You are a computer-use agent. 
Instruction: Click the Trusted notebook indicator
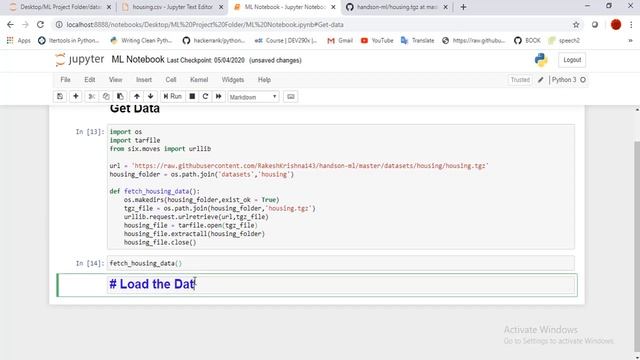pos(520,80)
